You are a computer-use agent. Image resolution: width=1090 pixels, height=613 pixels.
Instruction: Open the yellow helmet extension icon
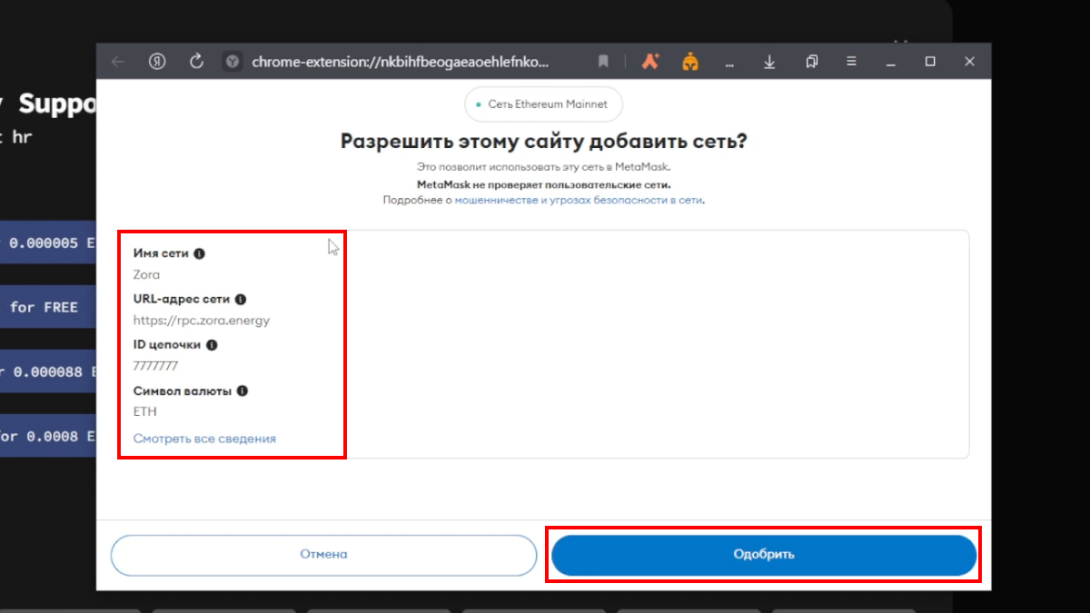point(690,62)
